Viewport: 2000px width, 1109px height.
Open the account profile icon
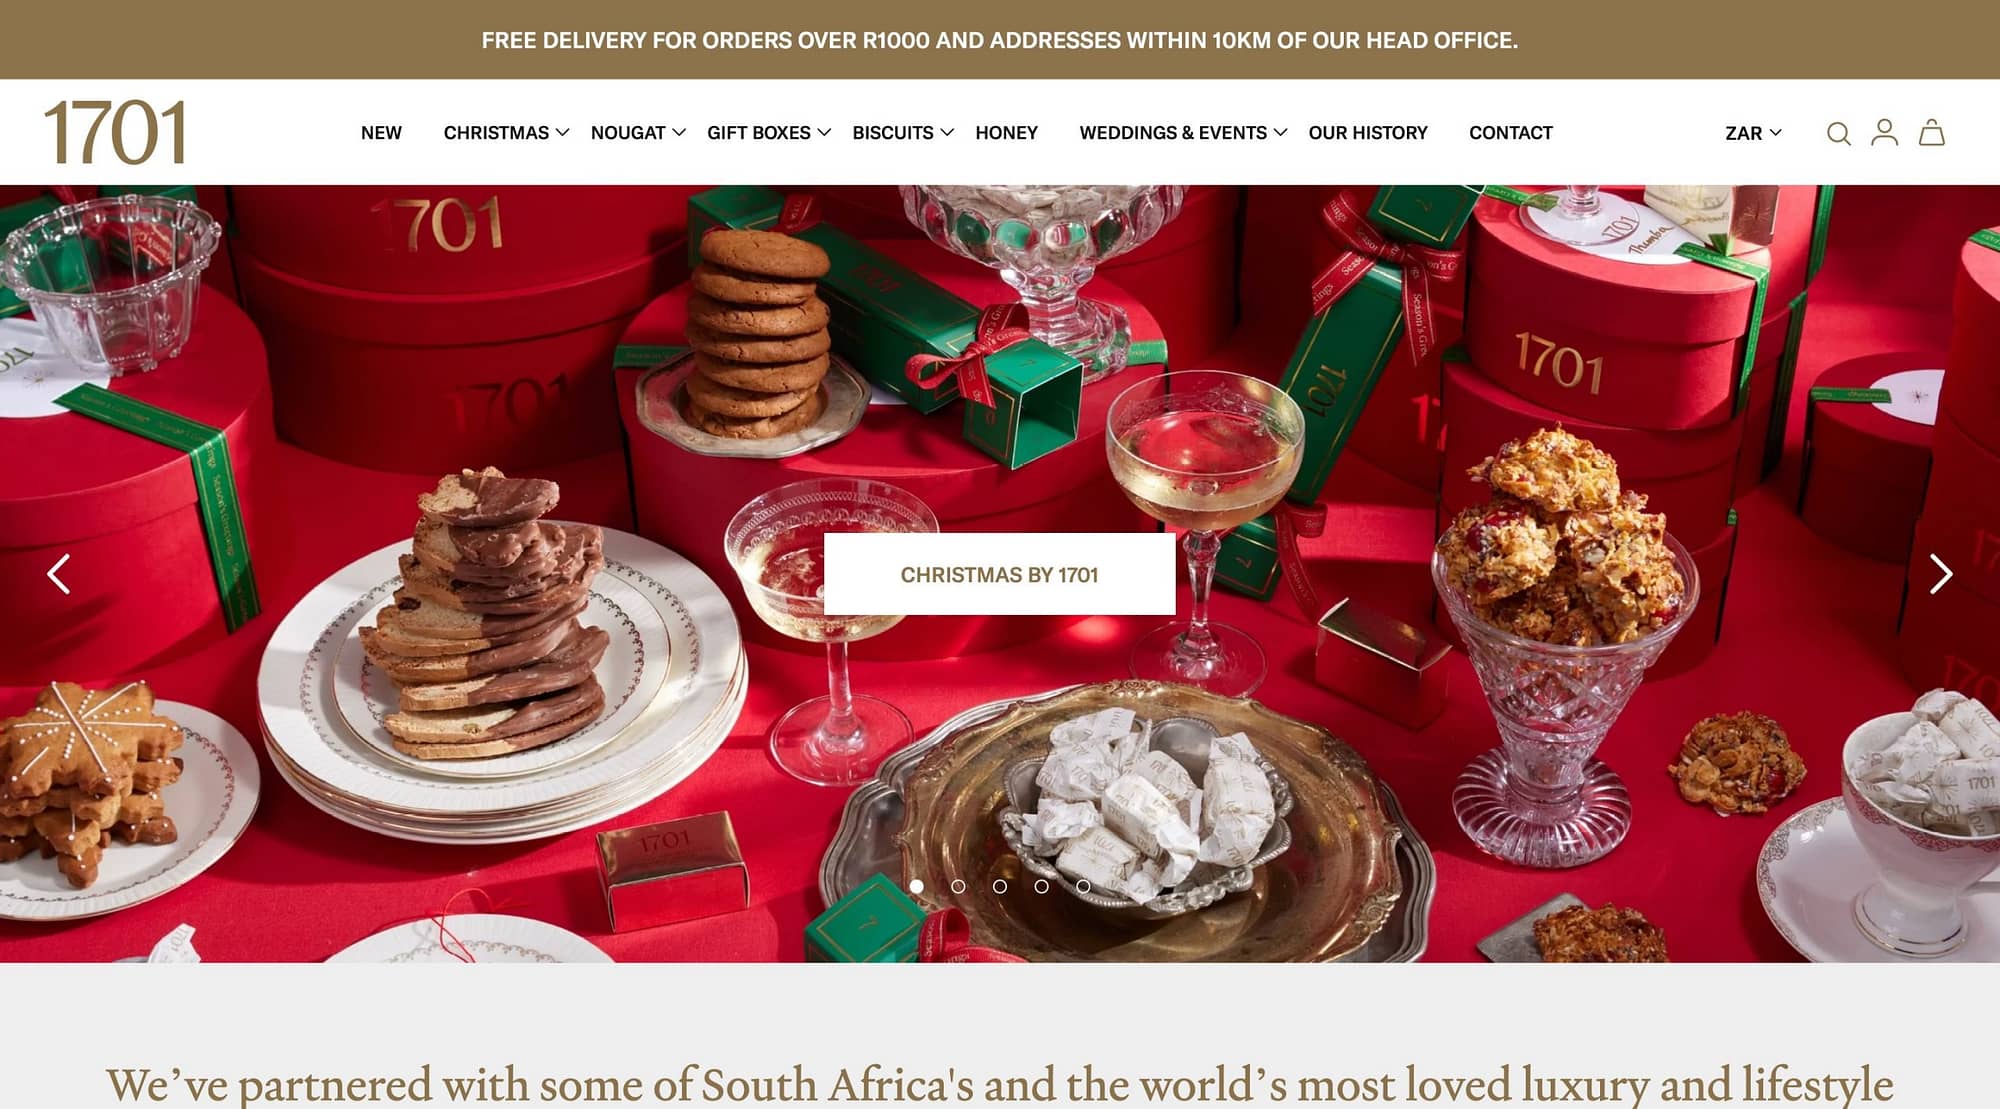click(x=1884, y=132)
